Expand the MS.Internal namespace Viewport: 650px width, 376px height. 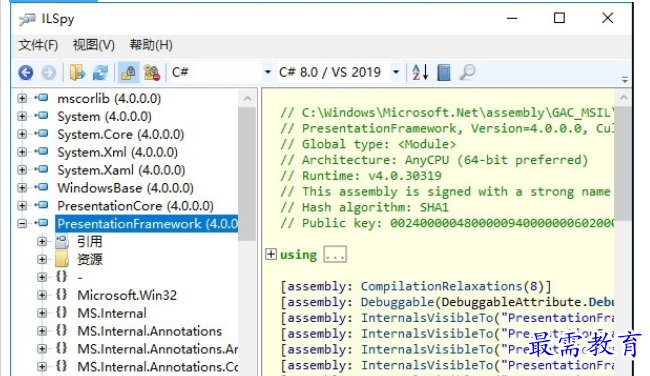coord(42,313)
